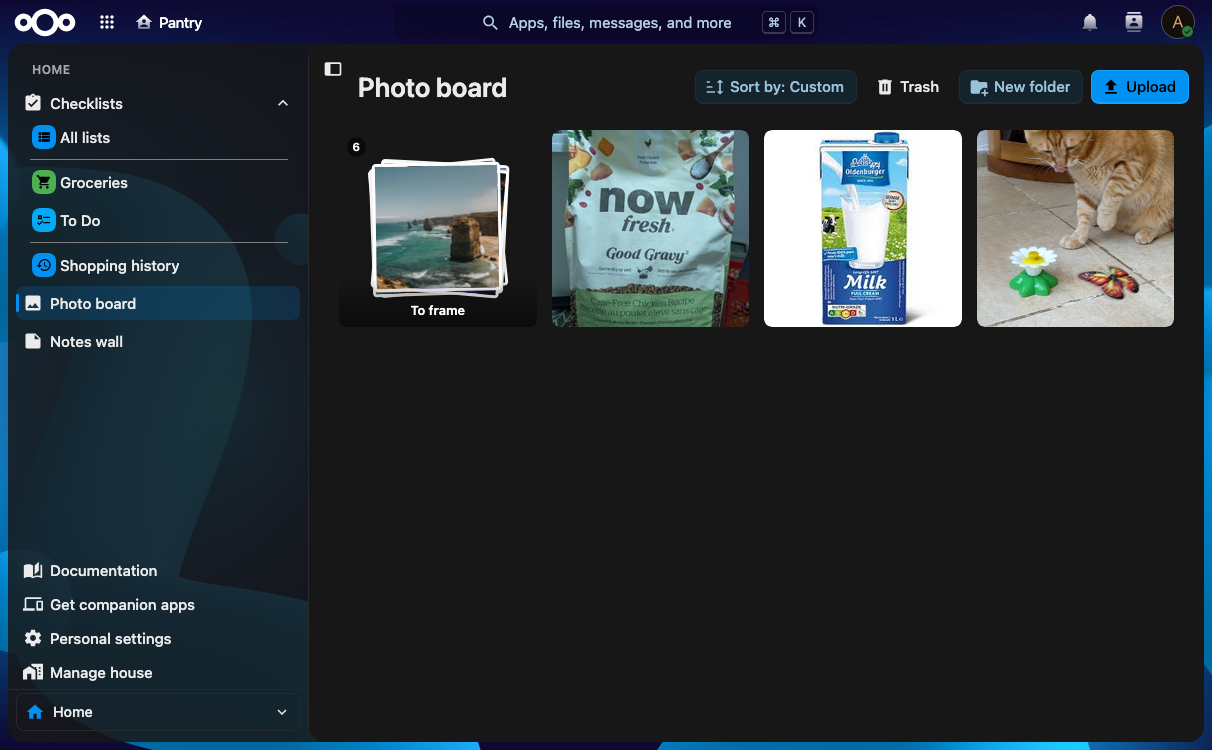Screen dimensions: 1212x750
Task: Click the sort arrows icon
Action: [714, 87]
